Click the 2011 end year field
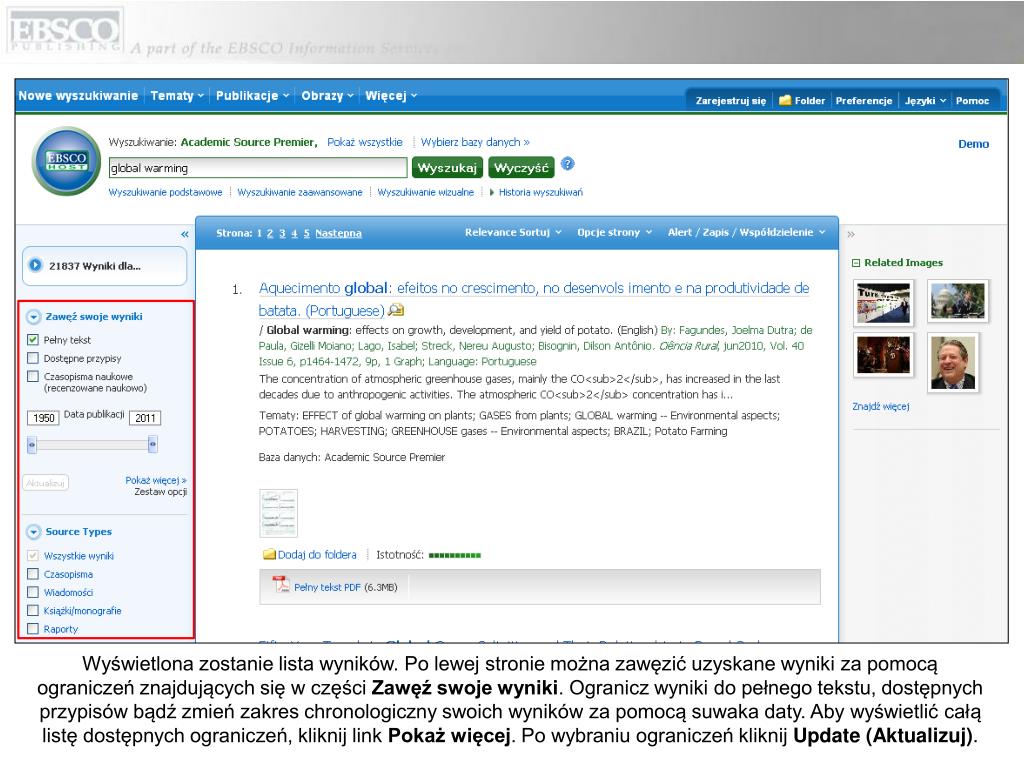Viewport: 1024px width, 768px height. tap(145, 418)
